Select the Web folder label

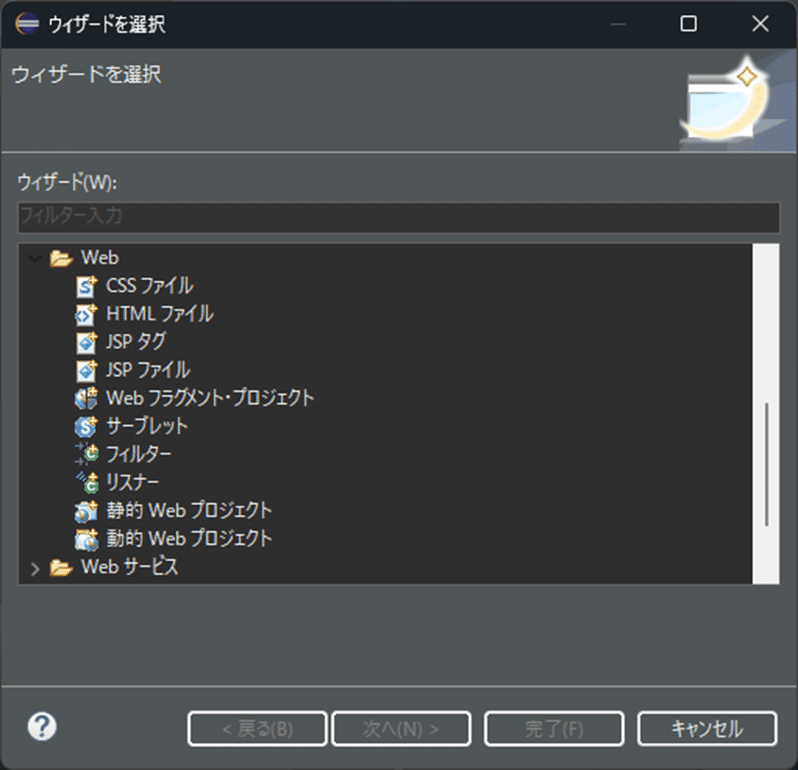pos(100,258)
